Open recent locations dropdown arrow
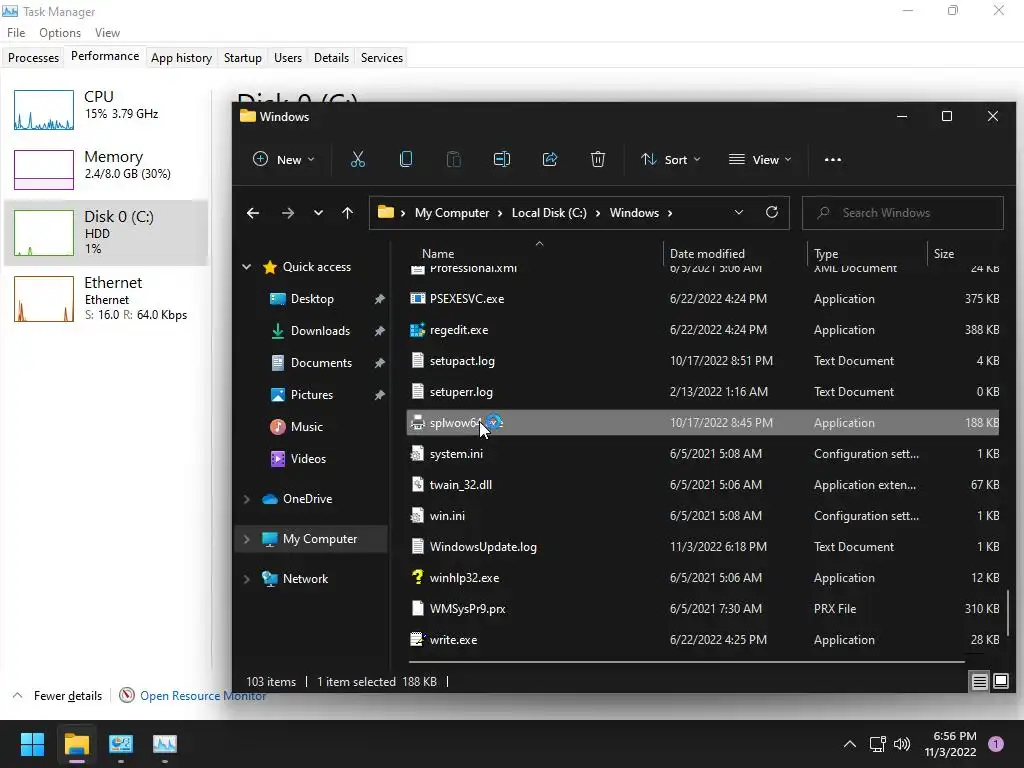 click(x=318, y=213)
